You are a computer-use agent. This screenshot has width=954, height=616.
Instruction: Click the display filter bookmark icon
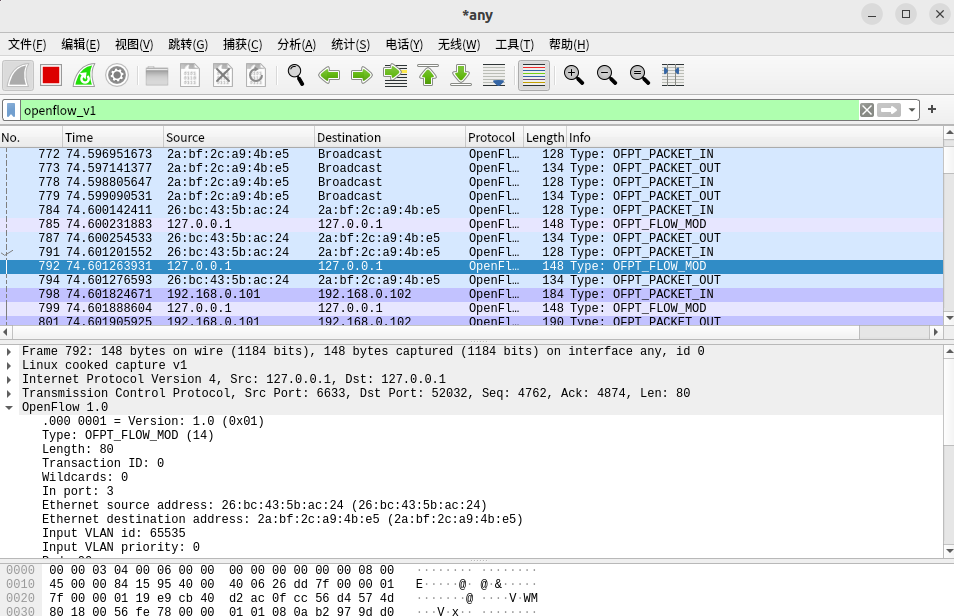click(11, 110)
